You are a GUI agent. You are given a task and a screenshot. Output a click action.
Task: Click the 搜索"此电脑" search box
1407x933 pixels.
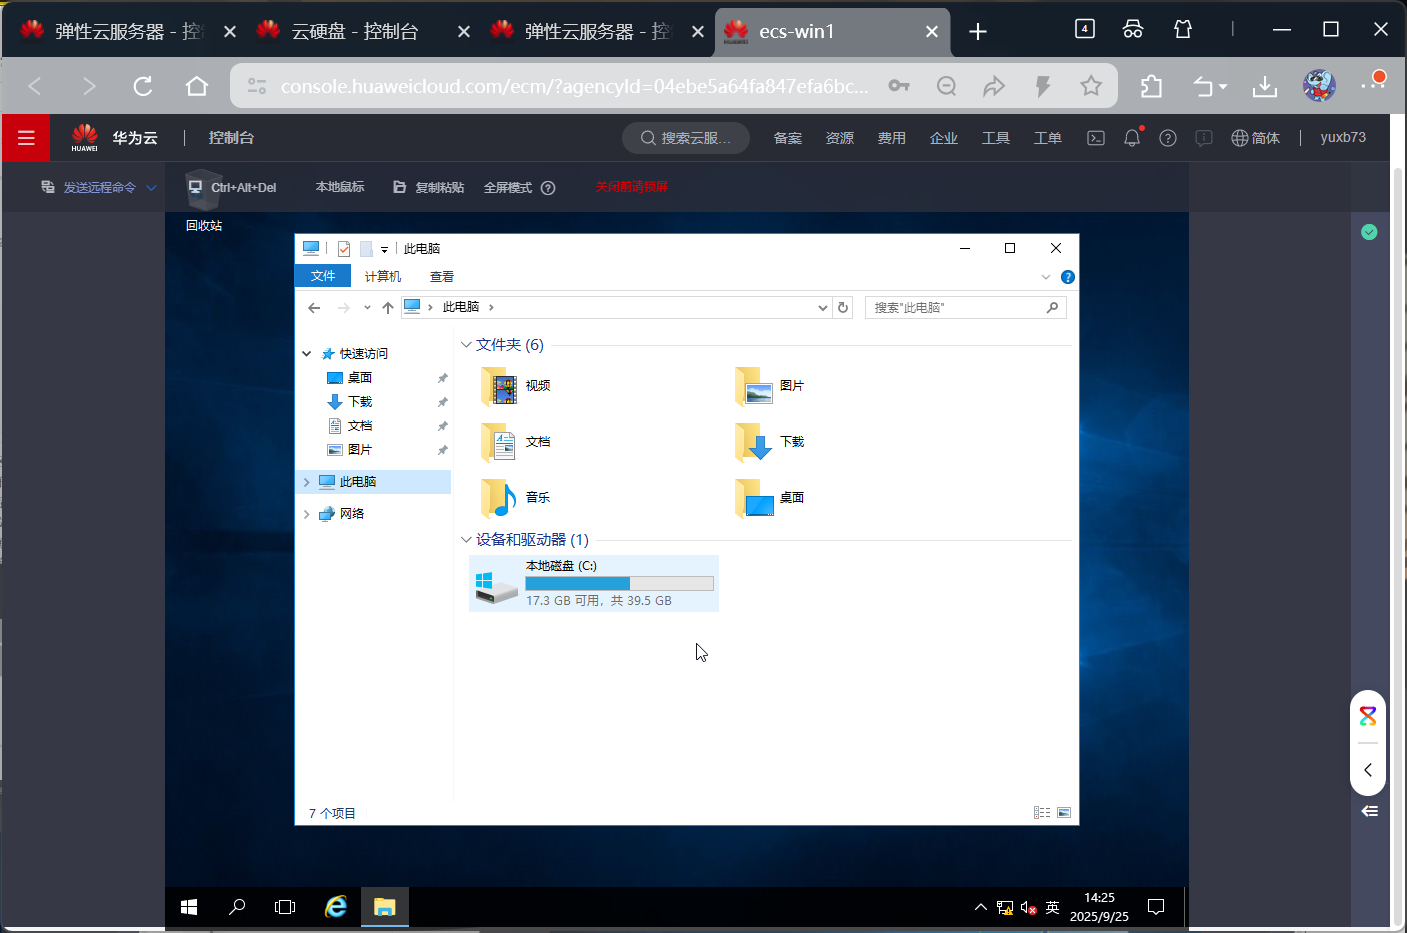pyautogui.click(x=966, y=308)
